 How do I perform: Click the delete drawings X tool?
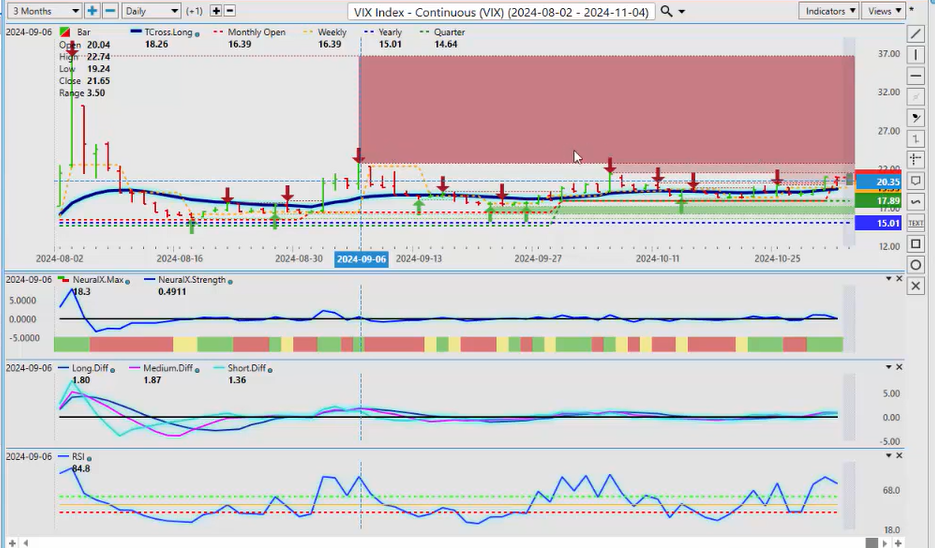pos(915,286)
